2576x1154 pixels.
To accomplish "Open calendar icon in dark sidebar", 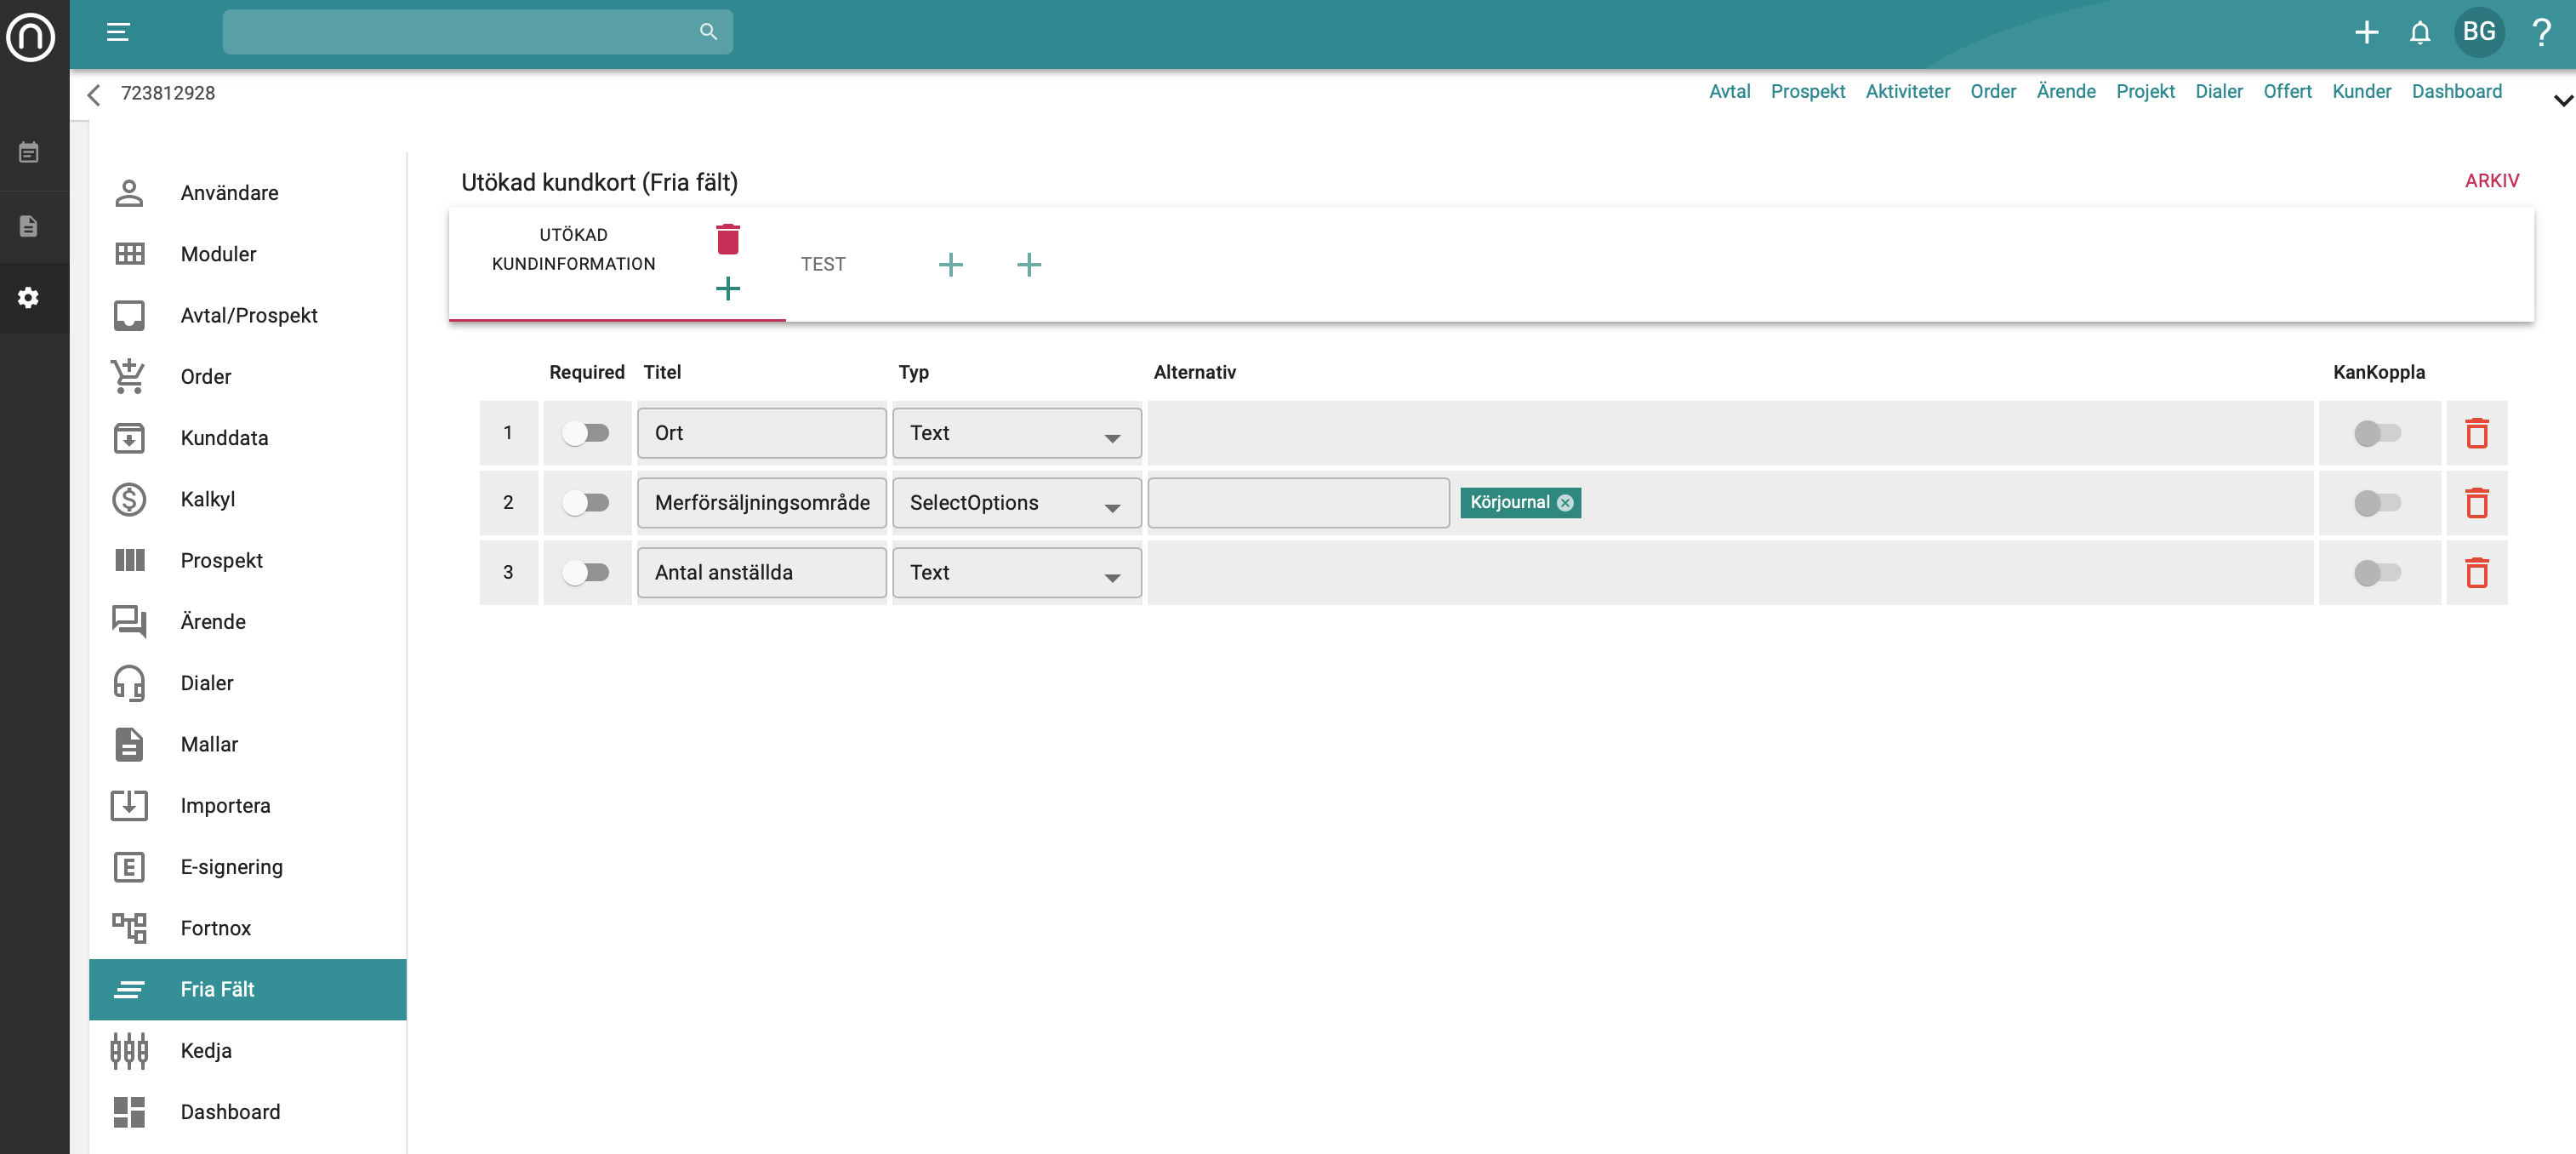I will (x=29, y=152).
